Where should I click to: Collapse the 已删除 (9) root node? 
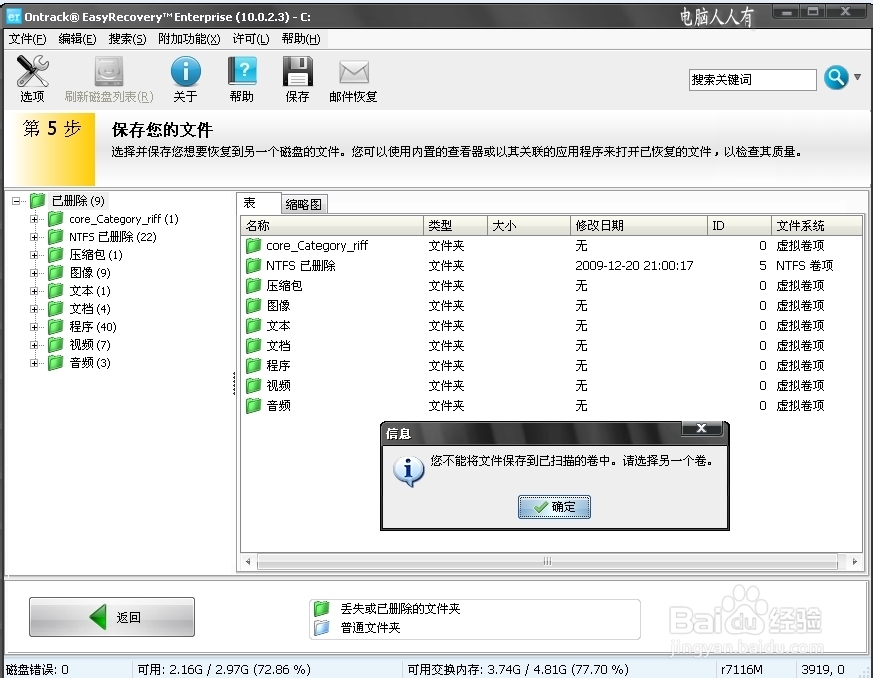16,201
